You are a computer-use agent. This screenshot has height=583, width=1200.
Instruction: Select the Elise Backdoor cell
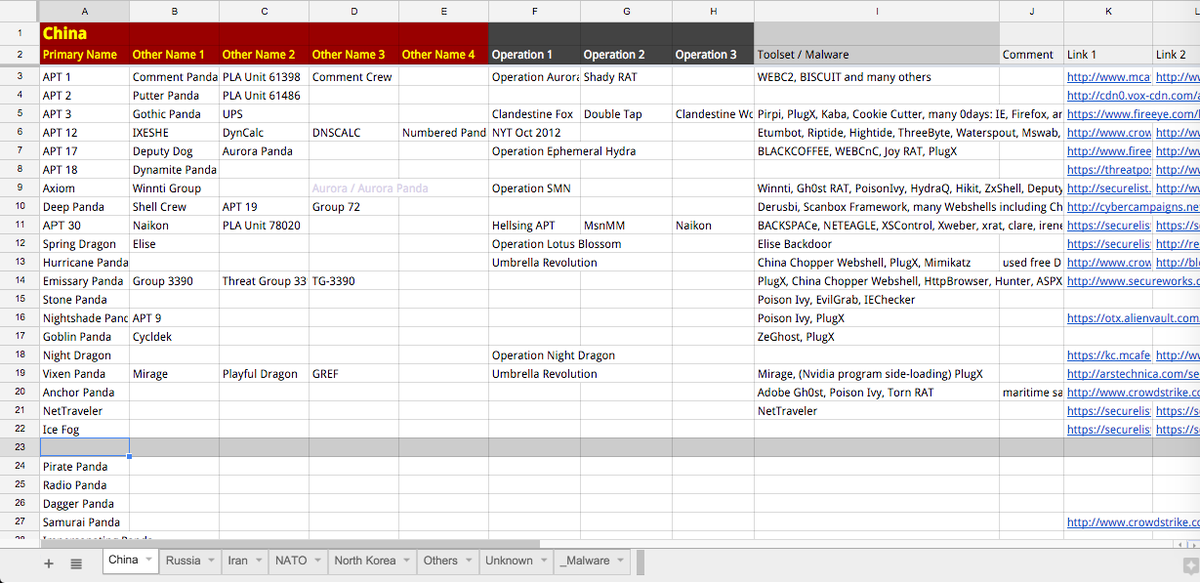point(877,244)
